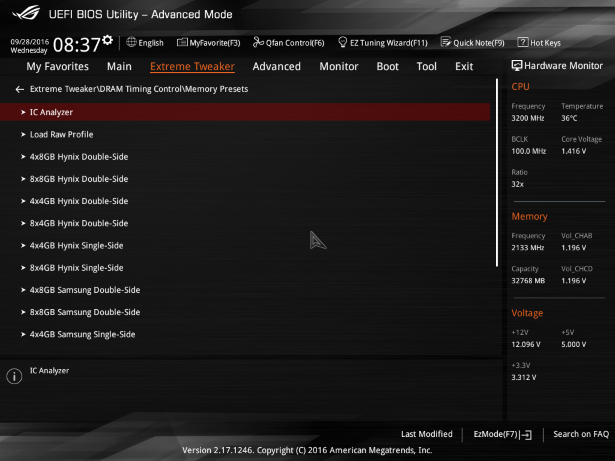Switch to EzMode(F7)

[x=502, y=434]
